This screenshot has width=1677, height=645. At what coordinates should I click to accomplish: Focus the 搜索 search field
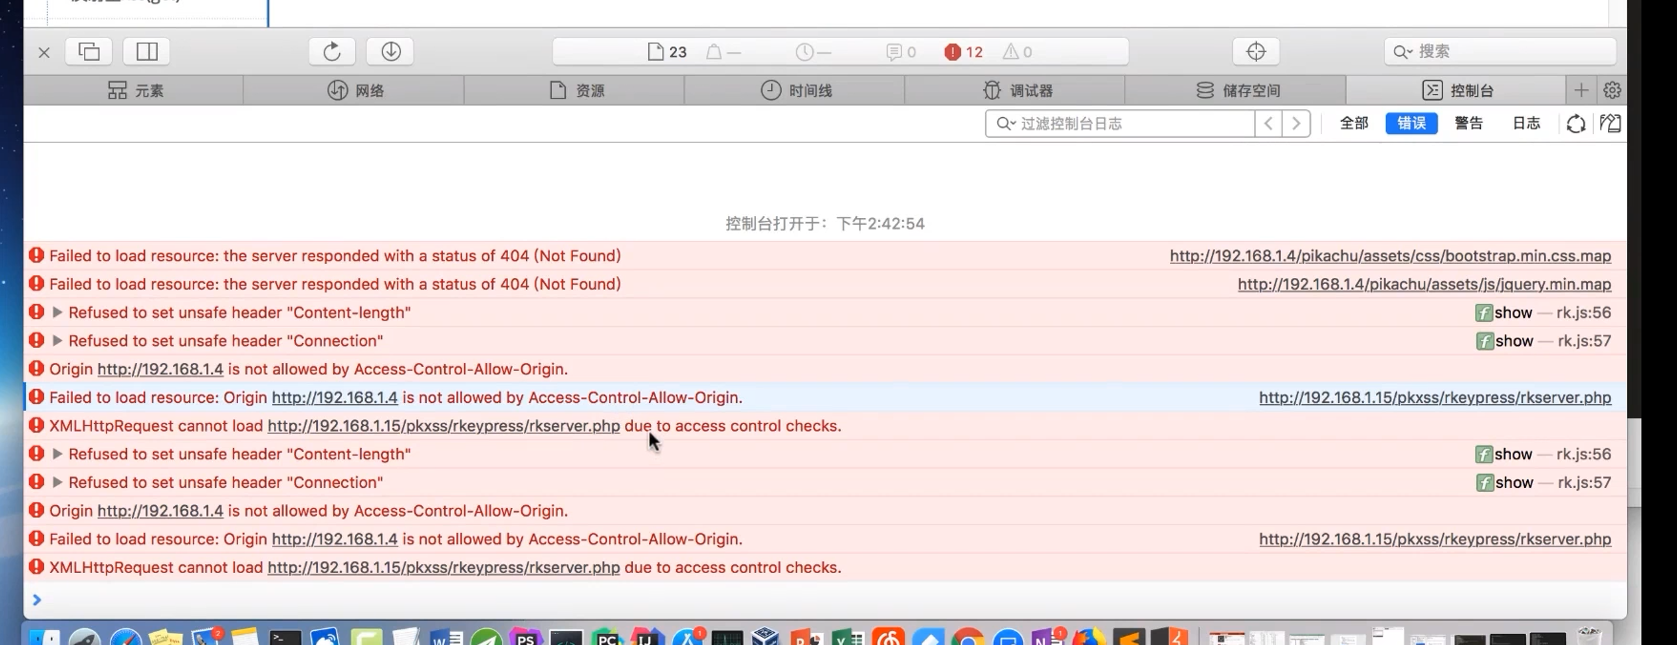[x=1500, y=51]
